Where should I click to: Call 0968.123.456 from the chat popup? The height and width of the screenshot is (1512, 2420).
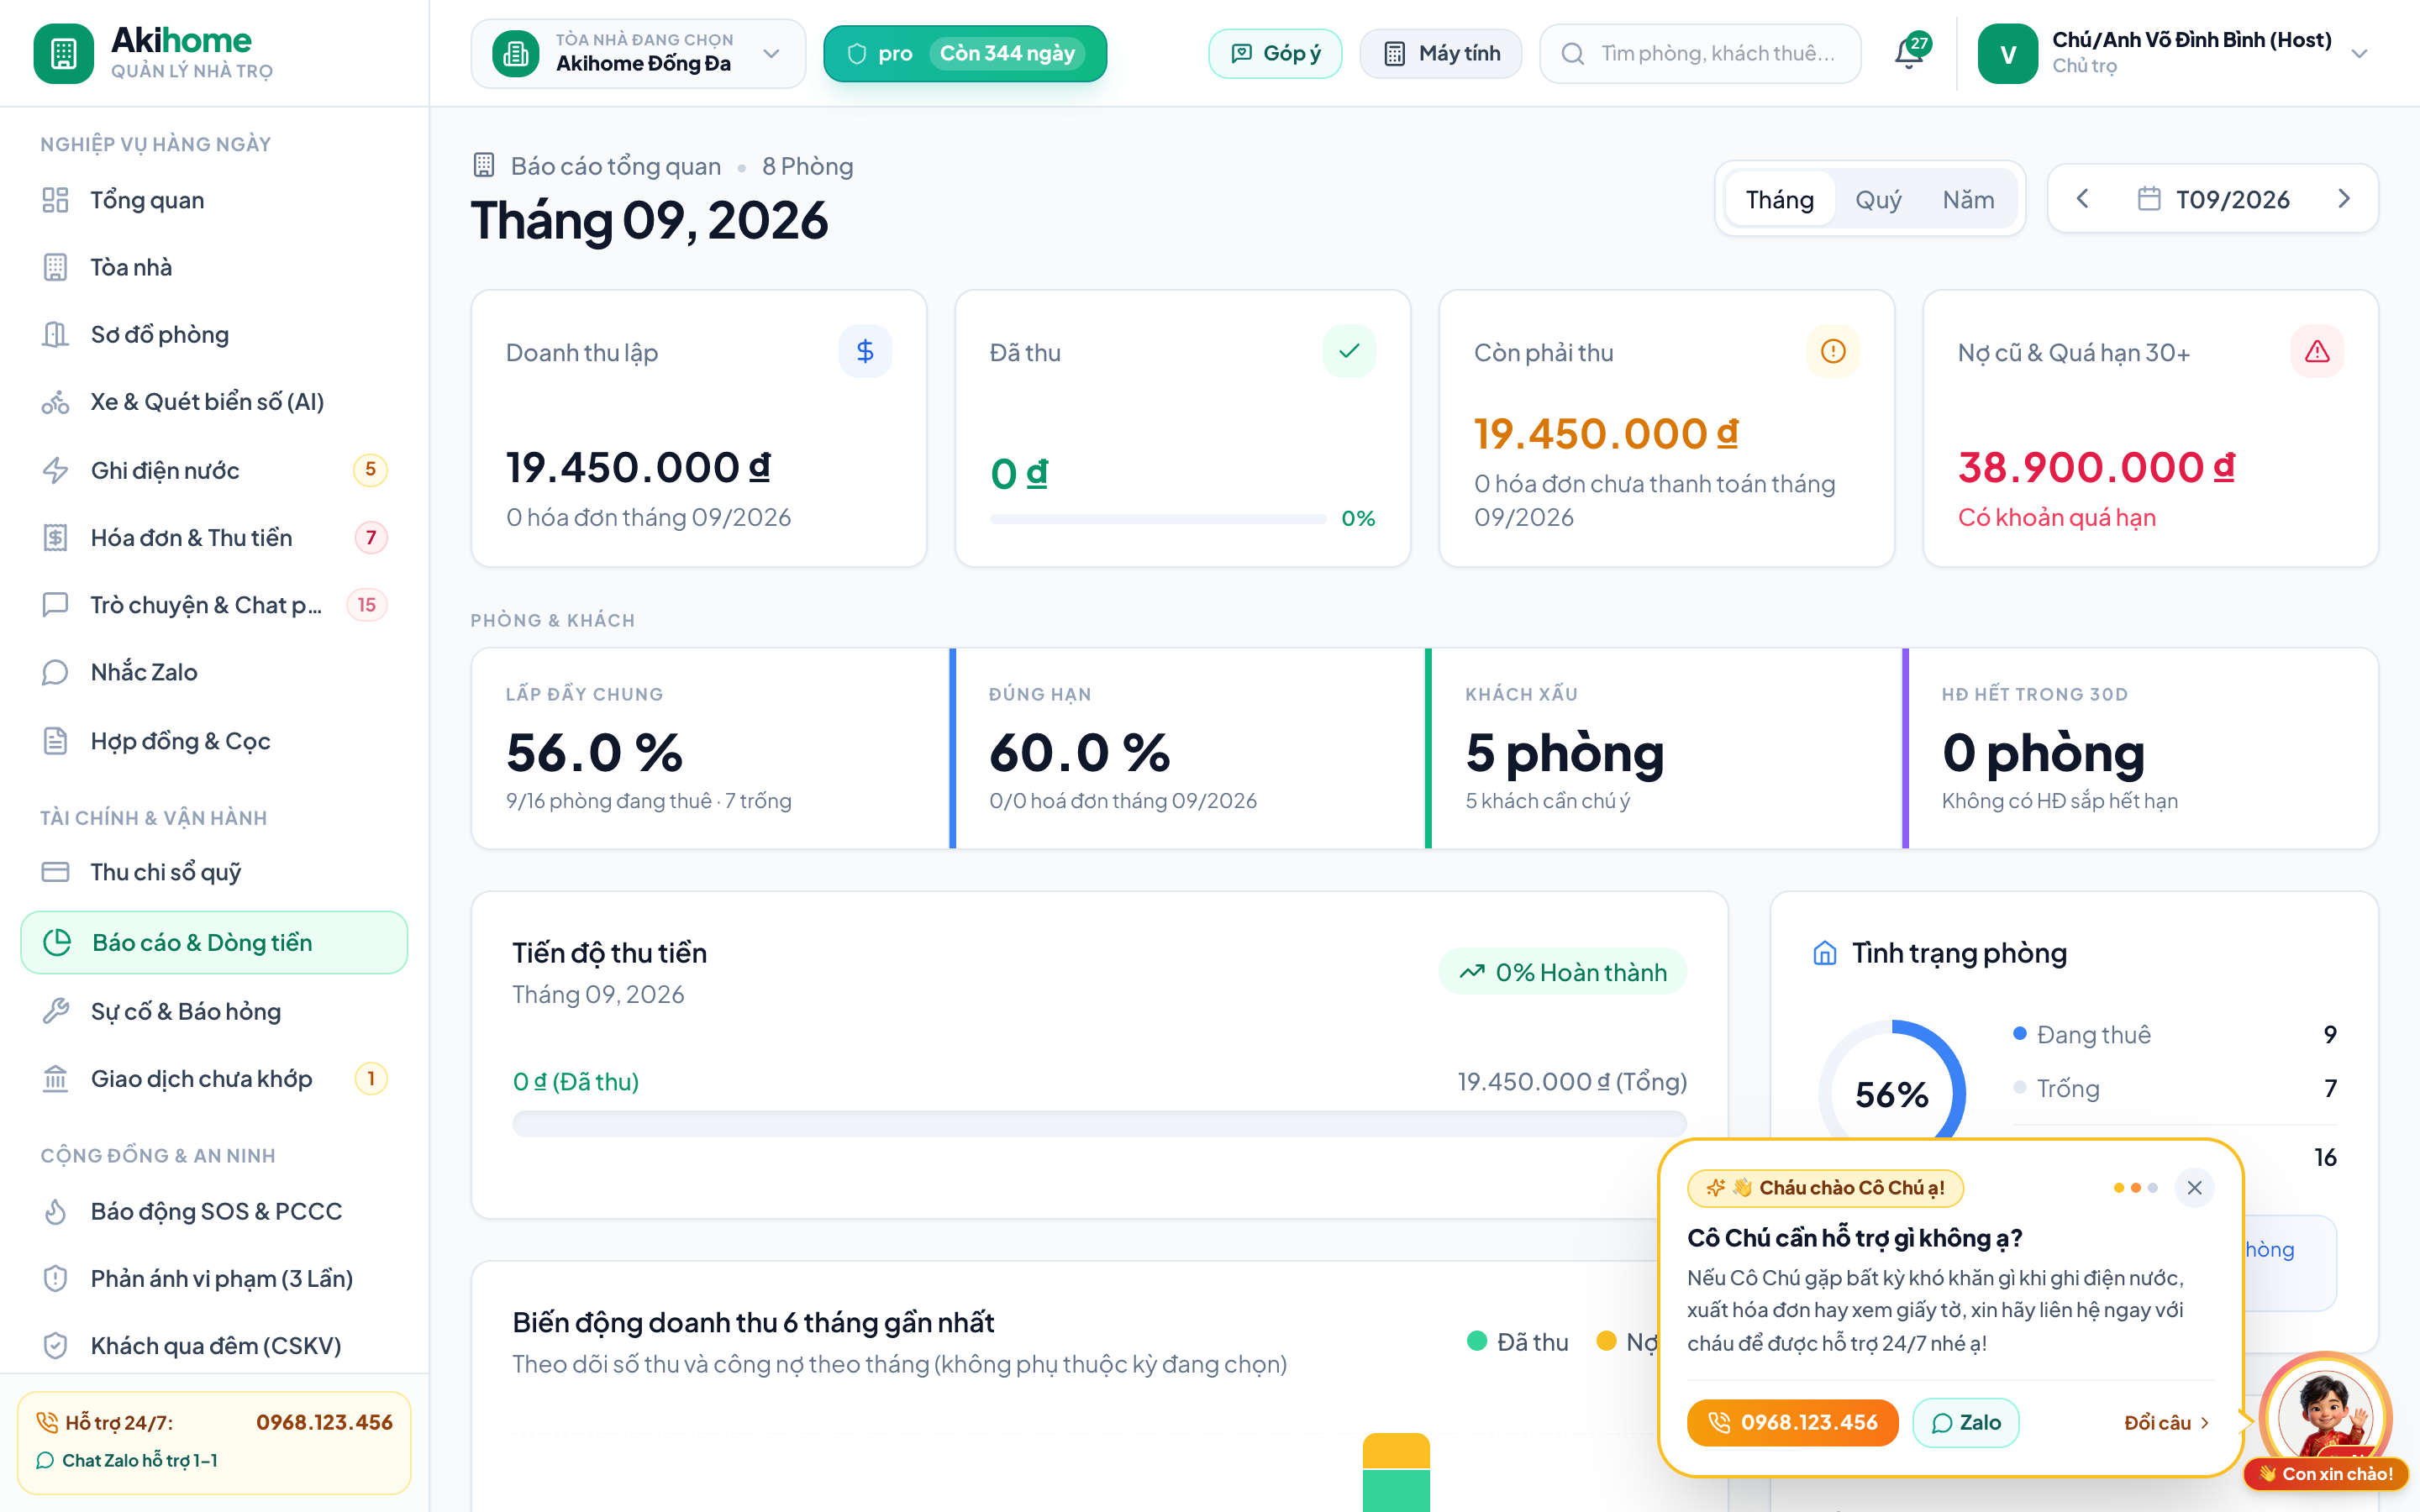click(1792, 1422)
